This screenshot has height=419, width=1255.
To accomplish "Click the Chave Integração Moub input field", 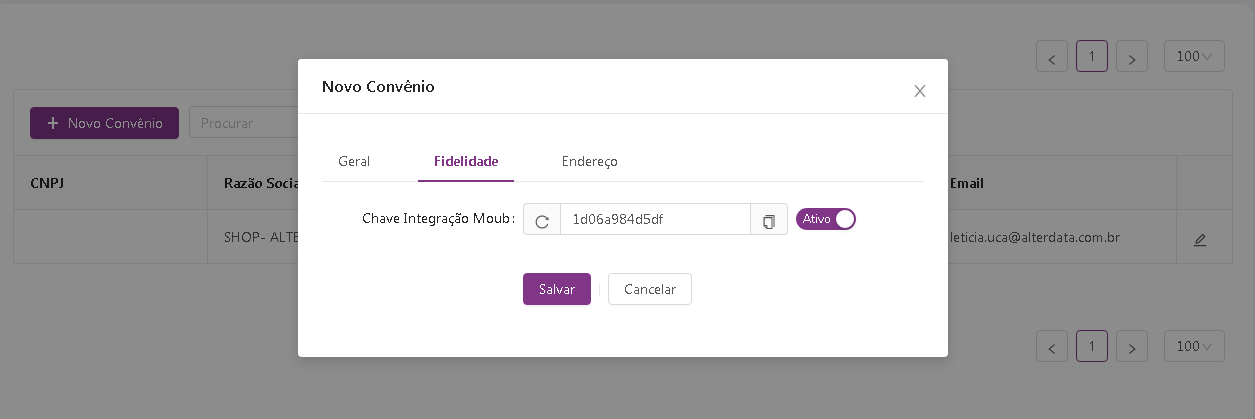I will coord(655,220).
